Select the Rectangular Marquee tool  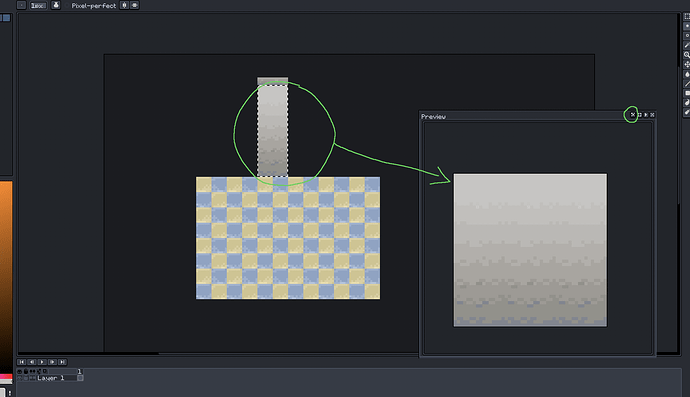(x=686, y=16)
